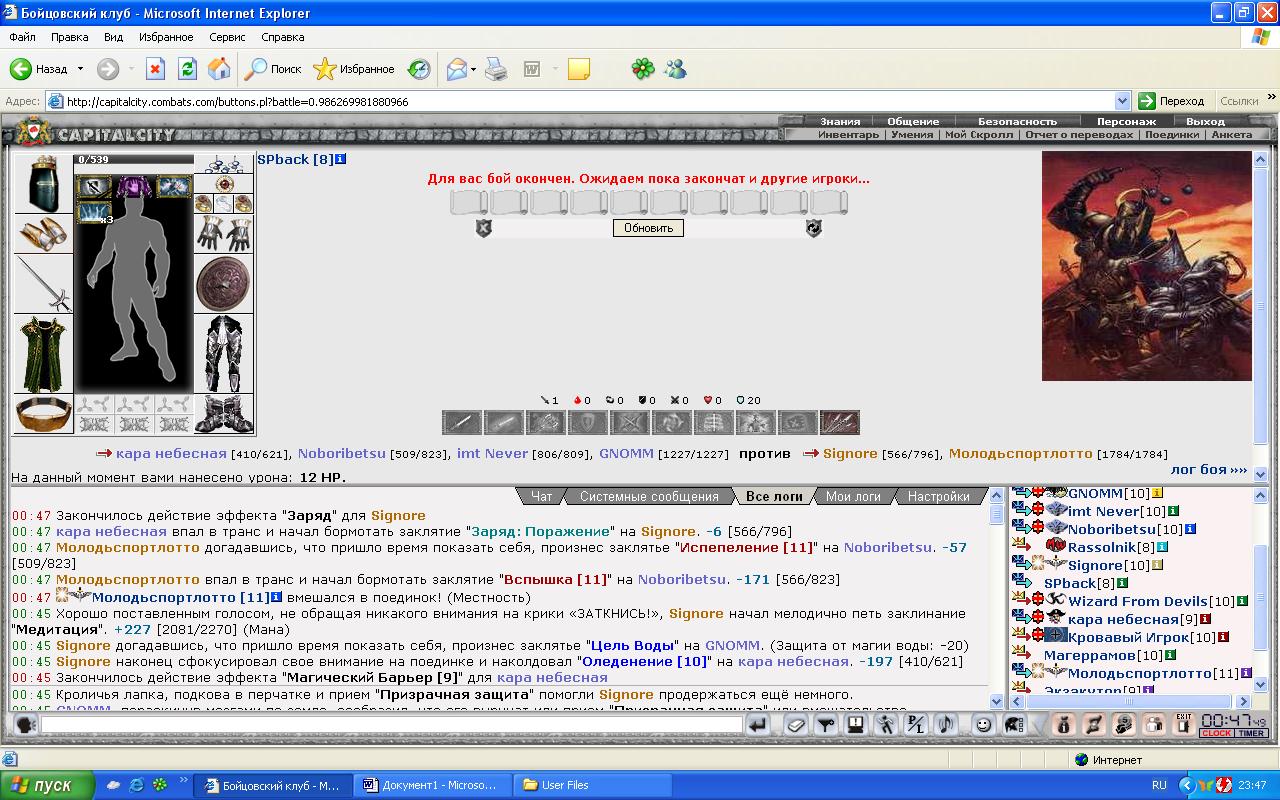Click the boots equipment slot
Viewport: 1280px width, 800px height.
[x=224, y=414]
